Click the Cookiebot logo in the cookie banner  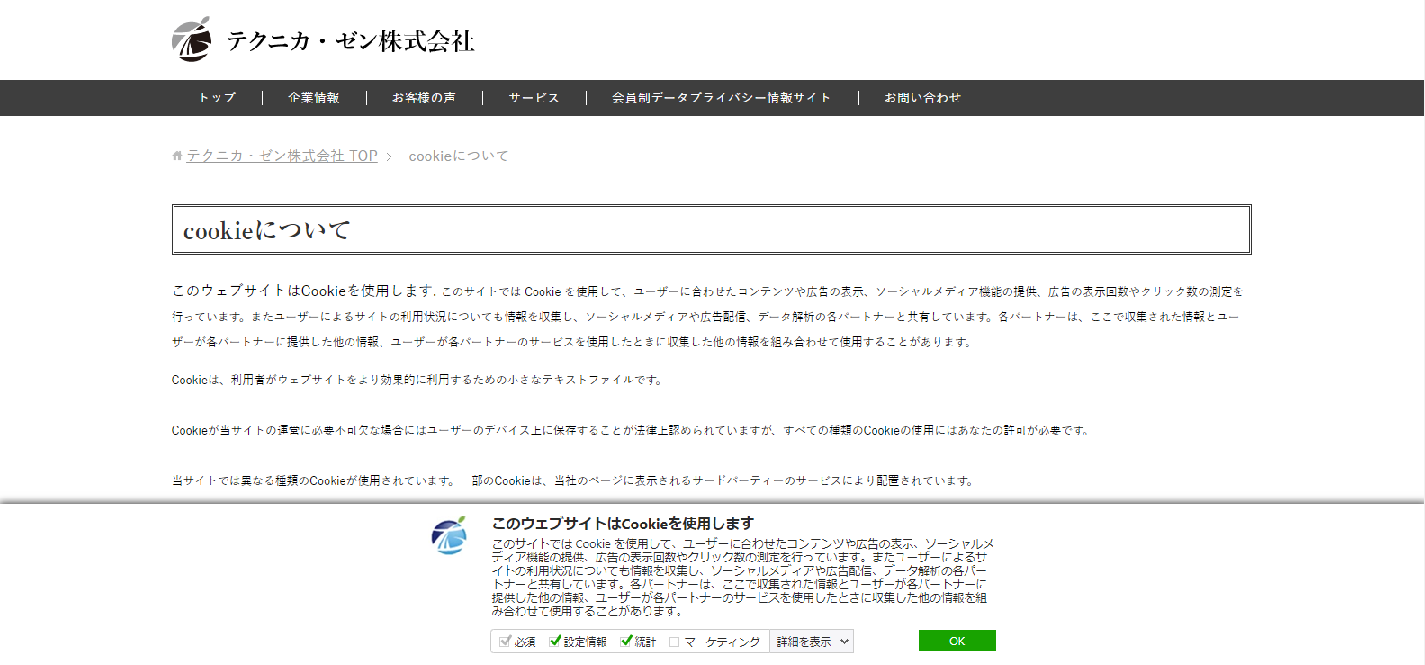point(449,536)
